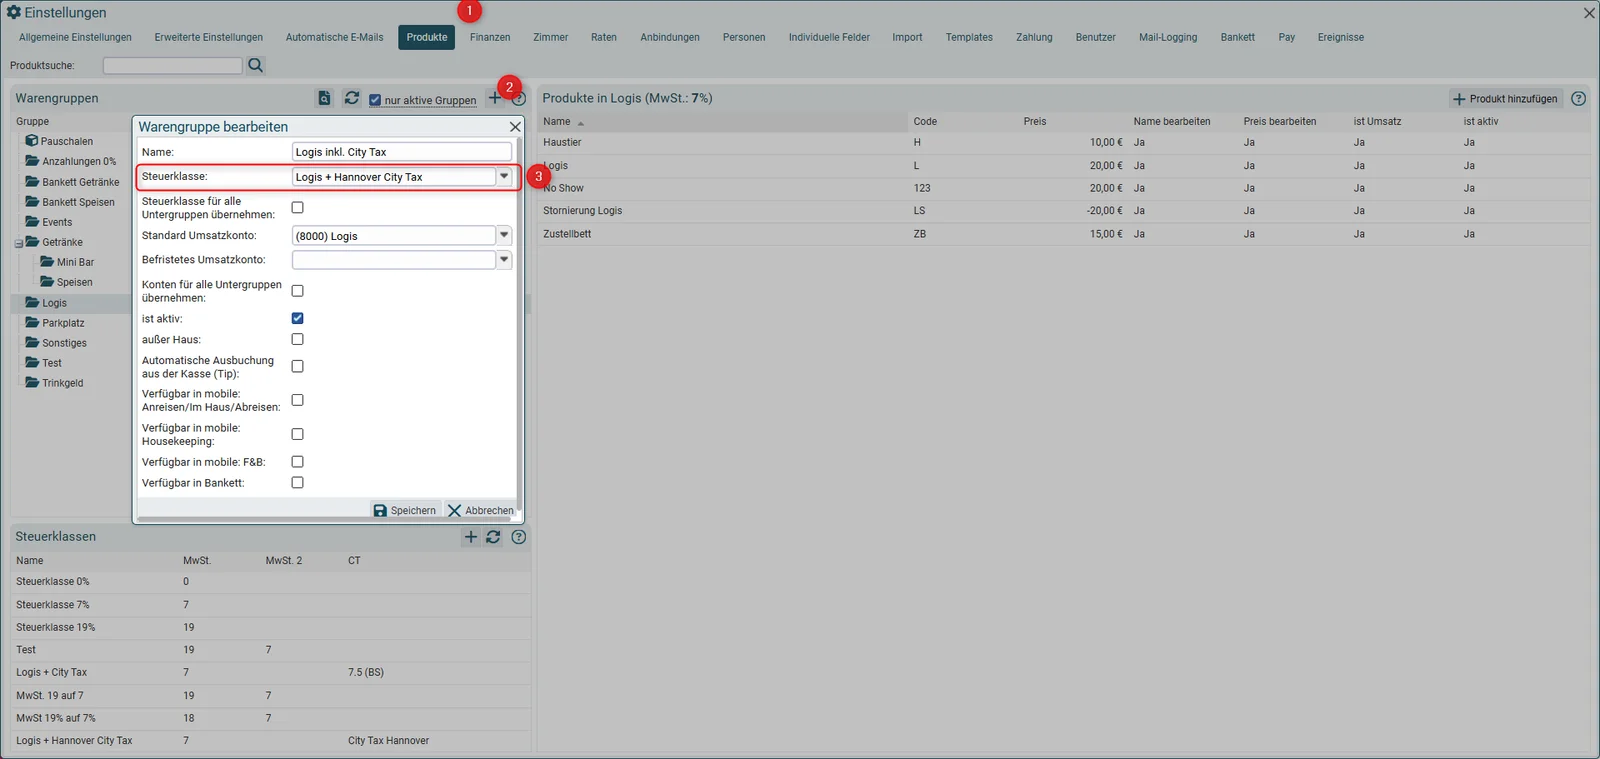The height and width of the screenshot is (759, 1600).
Task: Open the Befristetes Umsatzkonto dropdown
Action: click(x=504, y=260)
